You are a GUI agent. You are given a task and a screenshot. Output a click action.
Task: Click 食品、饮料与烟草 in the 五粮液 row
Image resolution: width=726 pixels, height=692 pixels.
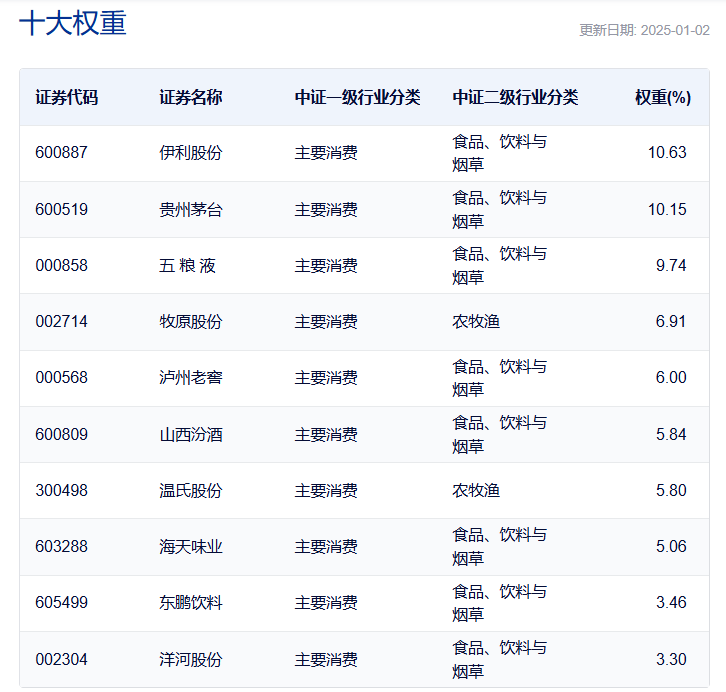[x=500, y=265]
